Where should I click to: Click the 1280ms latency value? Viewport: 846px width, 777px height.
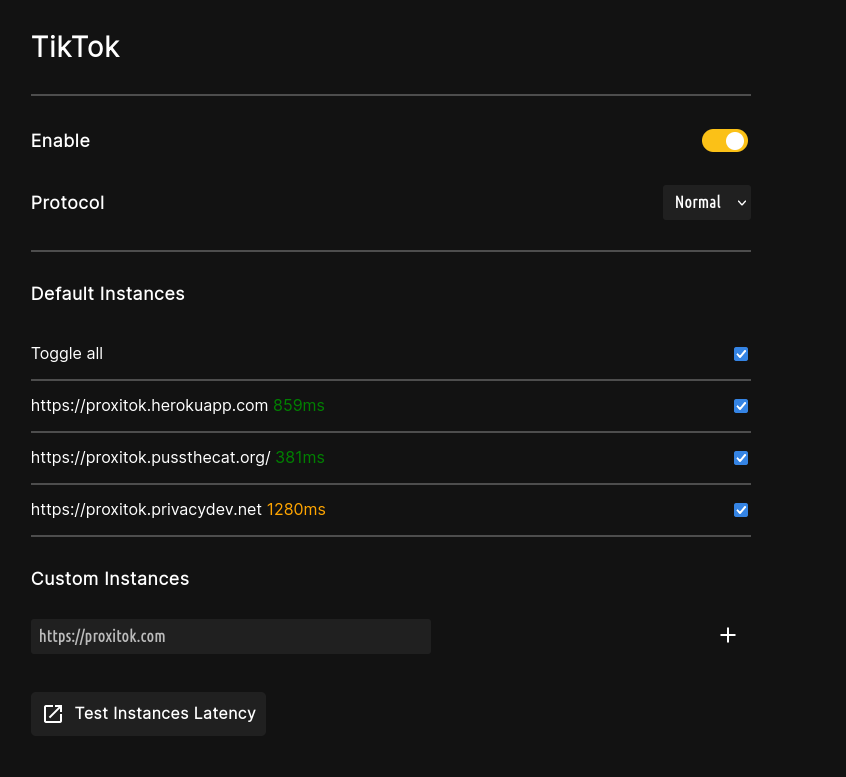point(296,509)
